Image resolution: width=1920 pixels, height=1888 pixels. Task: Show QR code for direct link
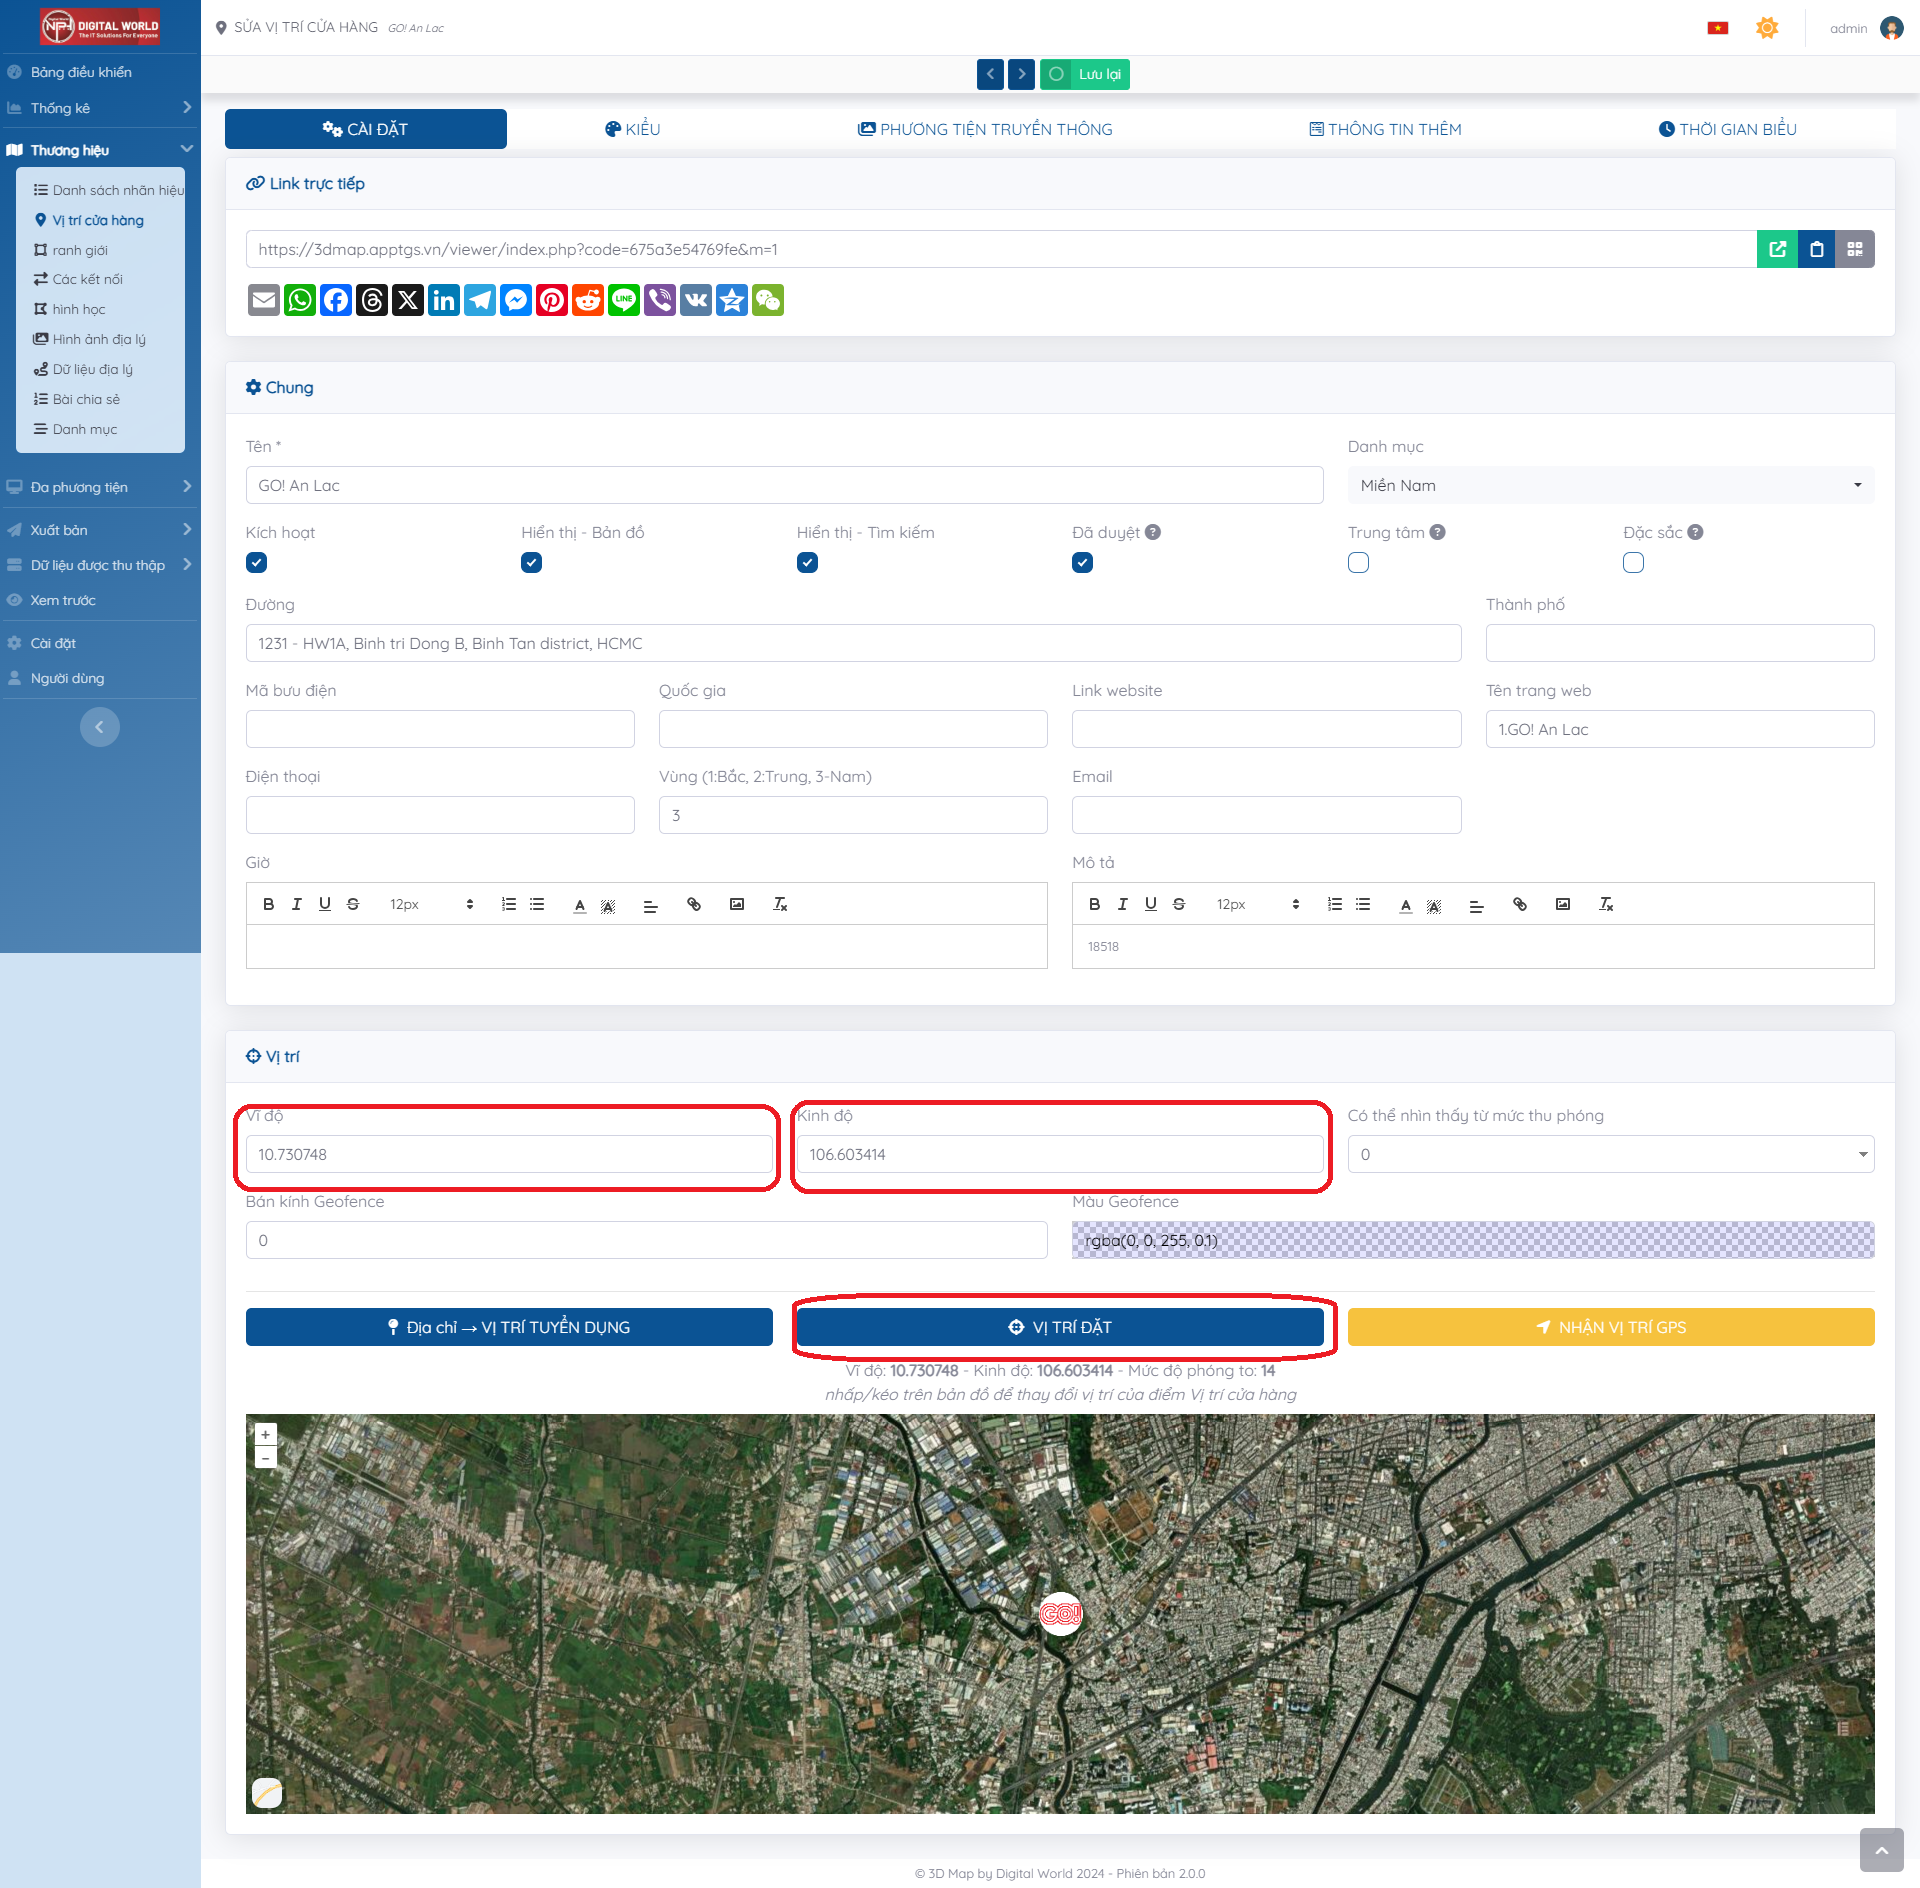click(x=1855, y=249)
